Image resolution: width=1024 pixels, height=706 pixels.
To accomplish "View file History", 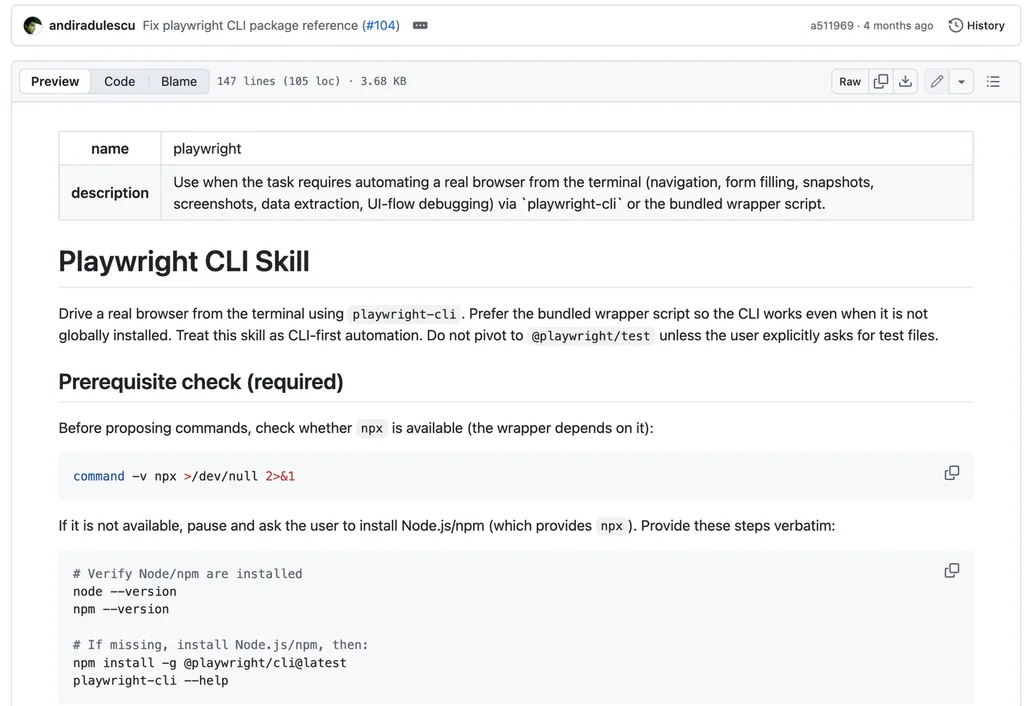I will 977,25.
